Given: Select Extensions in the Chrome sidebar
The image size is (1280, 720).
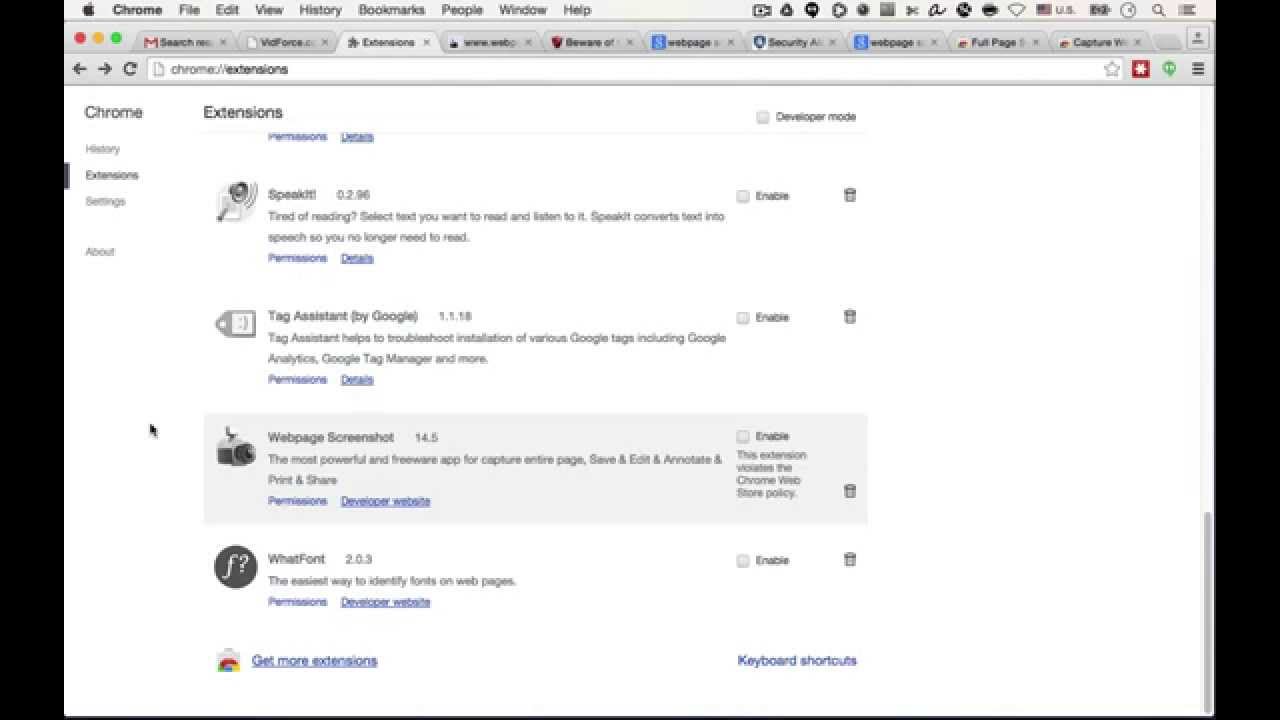Looking at the screenshot, I should click(112, 175).
